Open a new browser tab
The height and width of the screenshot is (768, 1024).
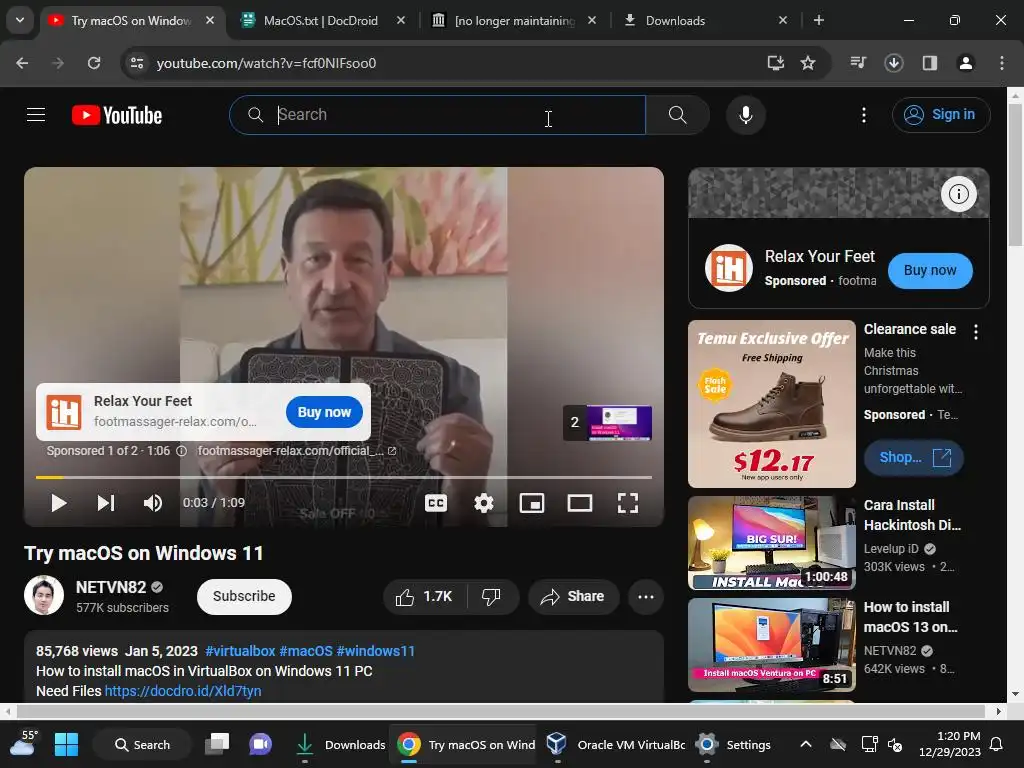click(x=818, y=20)
